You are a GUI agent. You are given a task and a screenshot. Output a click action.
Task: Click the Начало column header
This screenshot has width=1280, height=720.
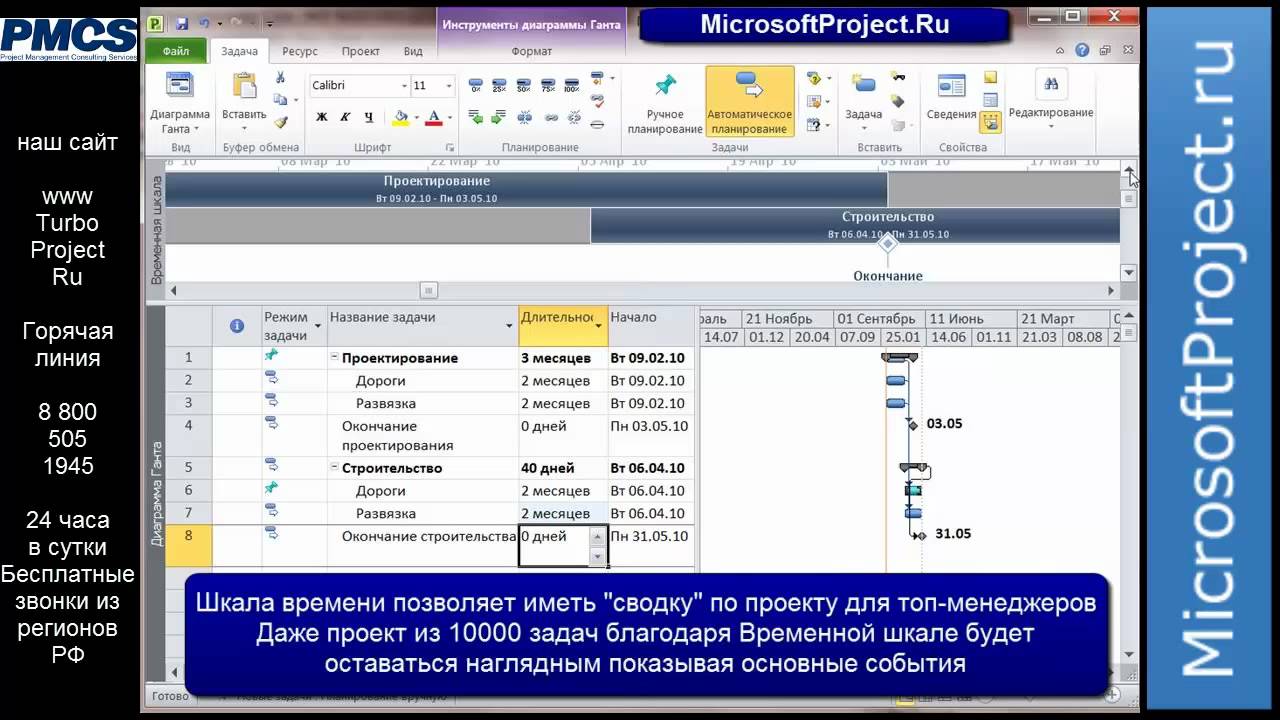pyautogui.click(x=651, y=326)
